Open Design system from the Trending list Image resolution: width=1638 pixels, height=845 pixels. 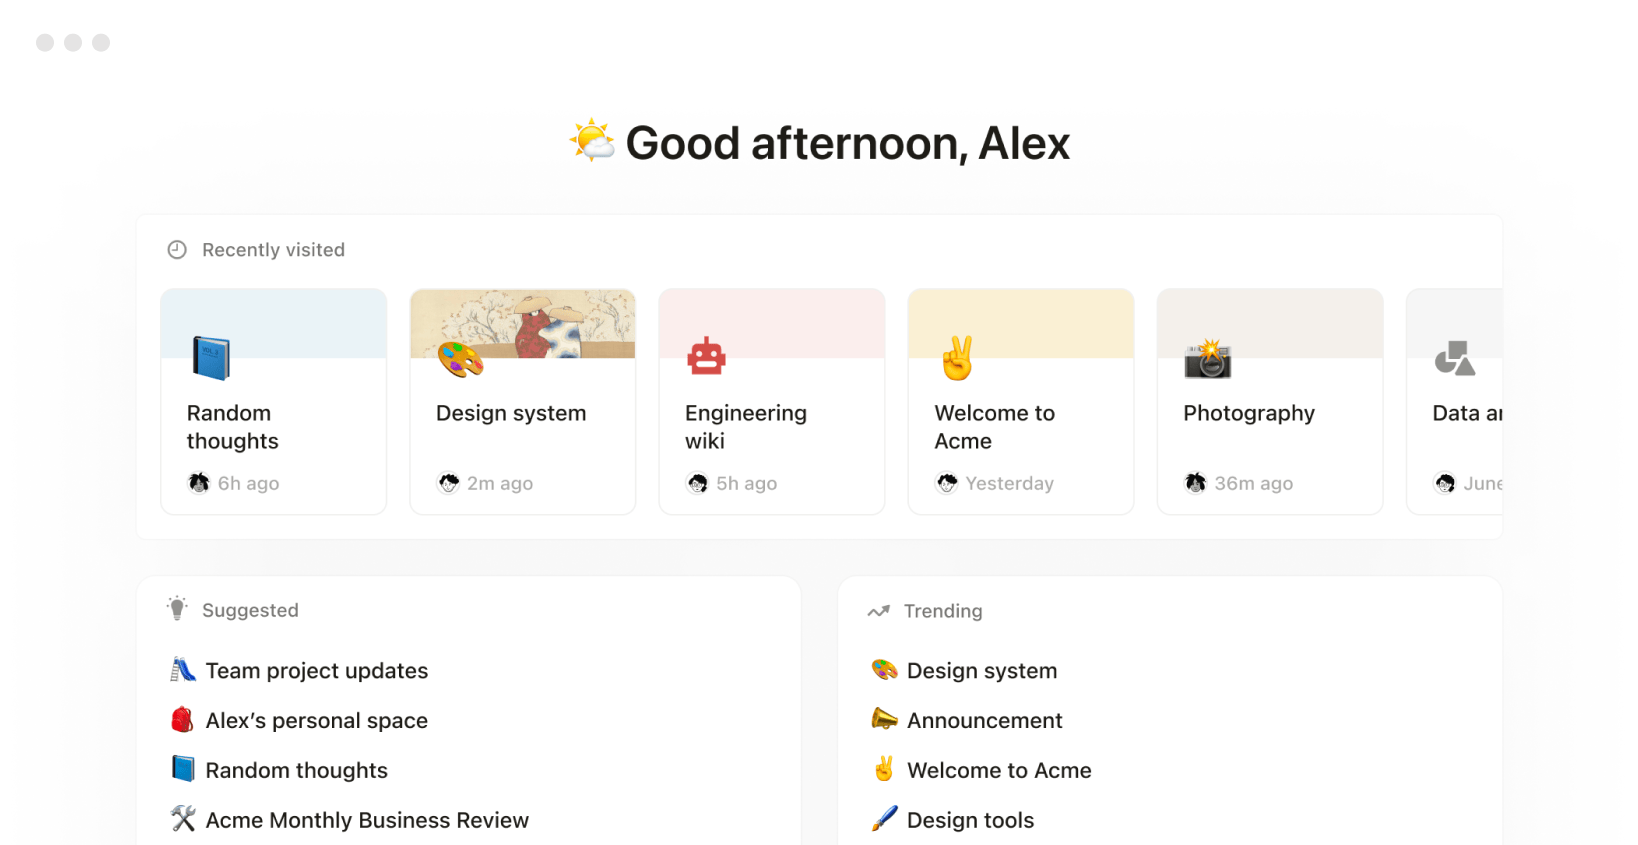[x=981, y=671]
